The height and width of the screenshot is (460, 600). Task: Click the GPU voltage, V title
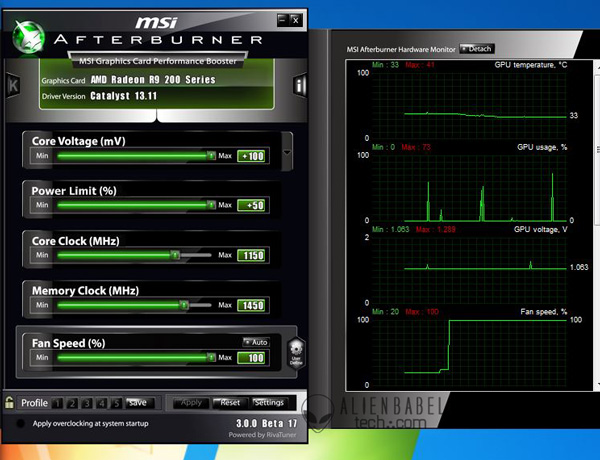tap(541, 229)
